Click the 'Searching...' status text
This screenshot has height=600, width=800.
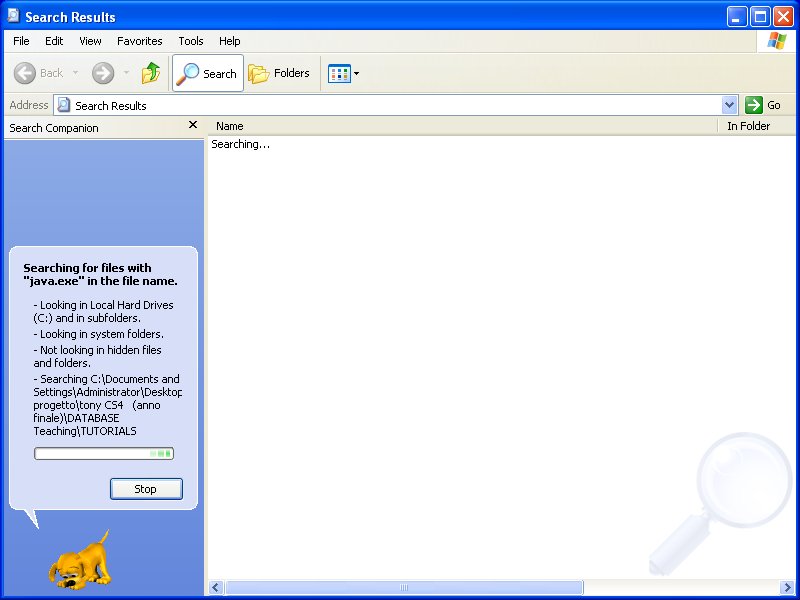[240, 144]
